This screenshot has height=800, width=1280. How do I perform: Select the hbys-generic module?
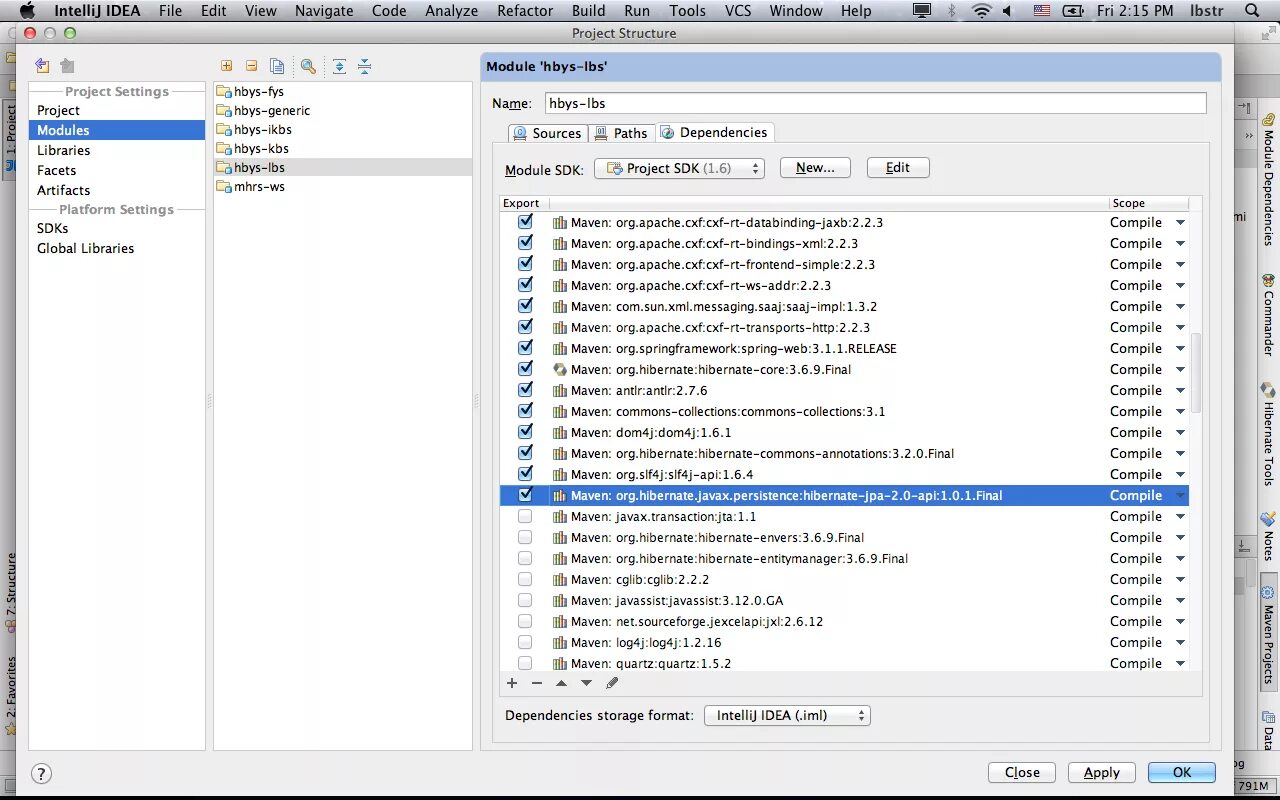coord(342,111)
